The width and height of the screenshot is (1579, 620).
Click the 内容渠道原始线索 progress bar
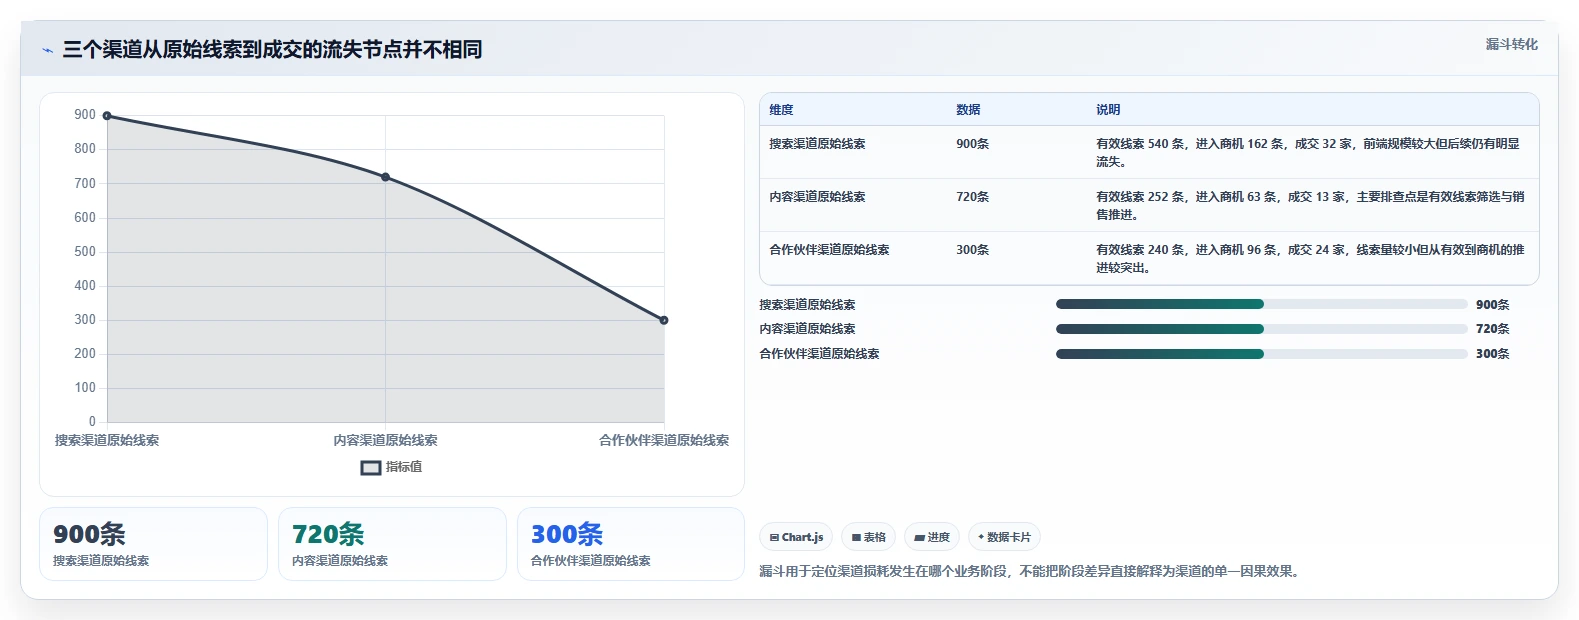pyautogui.click(x=1261, y=329)
